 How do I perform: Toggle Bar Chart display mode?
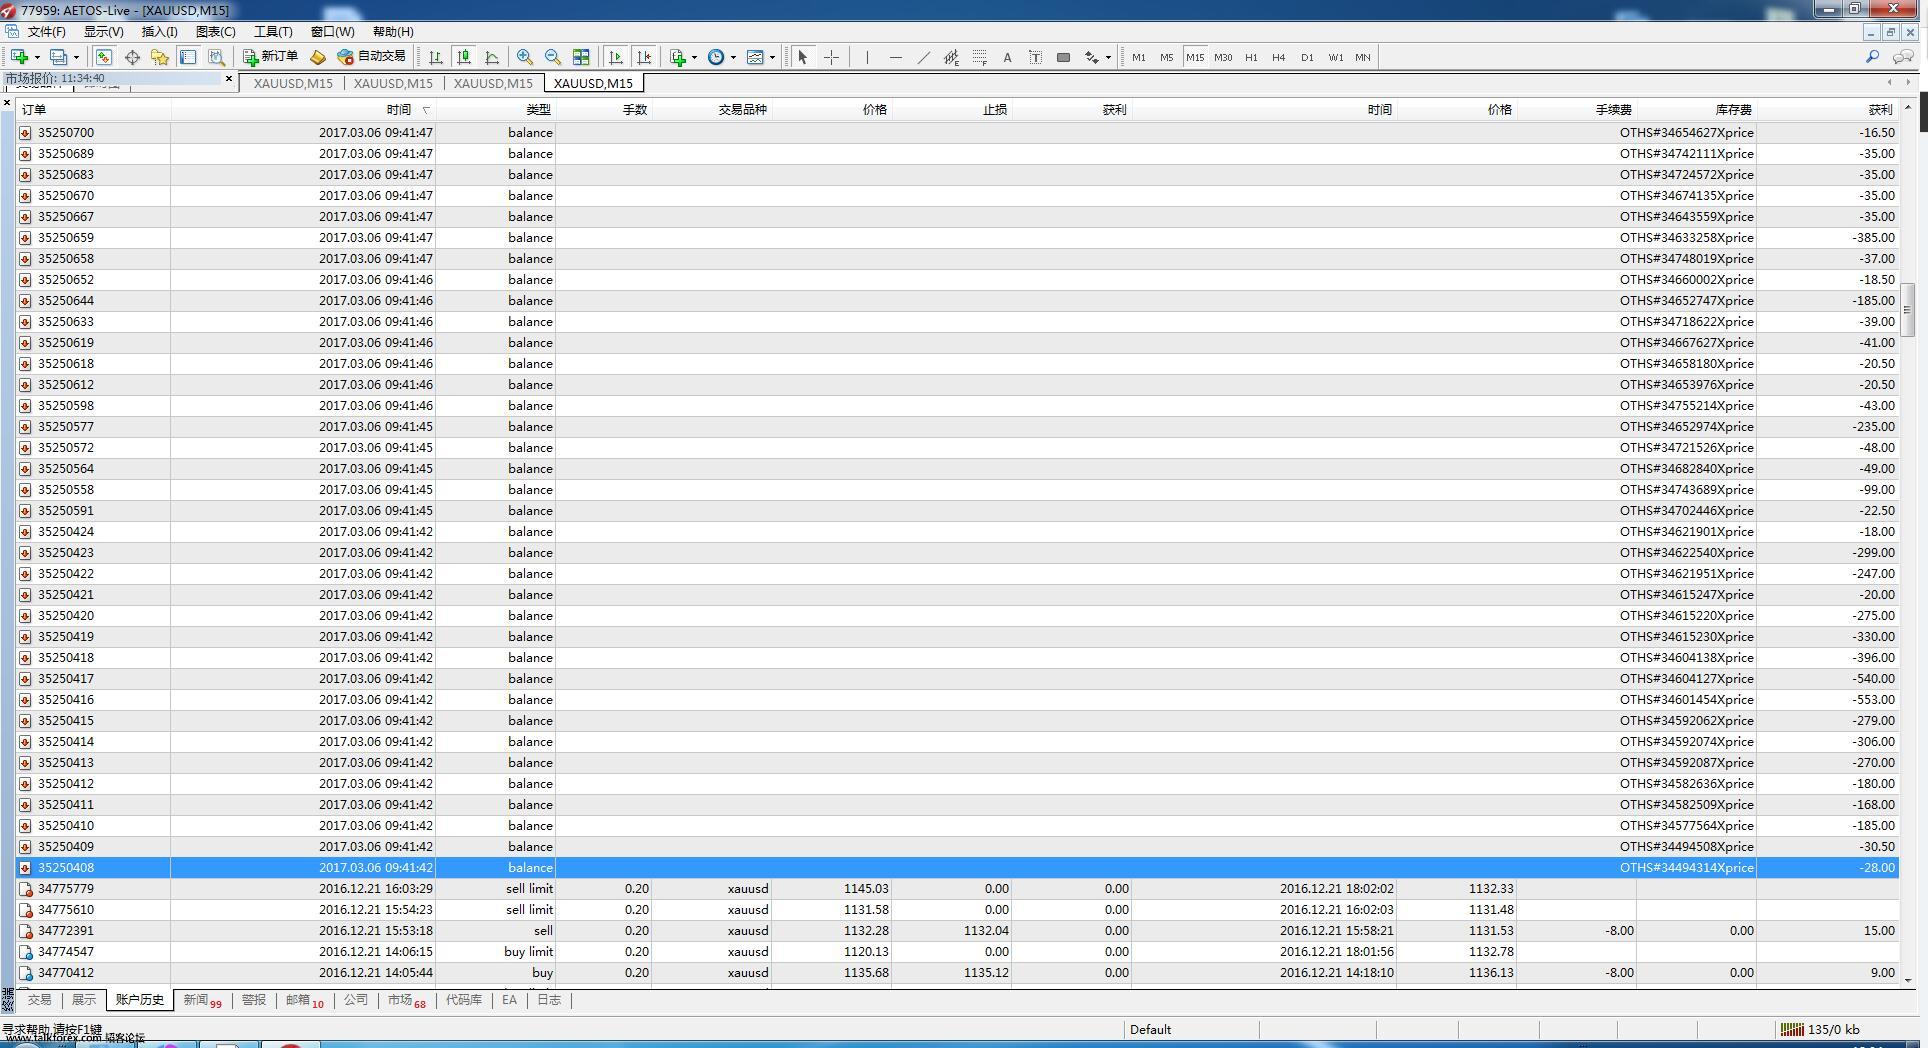click(x=436, y=57)
